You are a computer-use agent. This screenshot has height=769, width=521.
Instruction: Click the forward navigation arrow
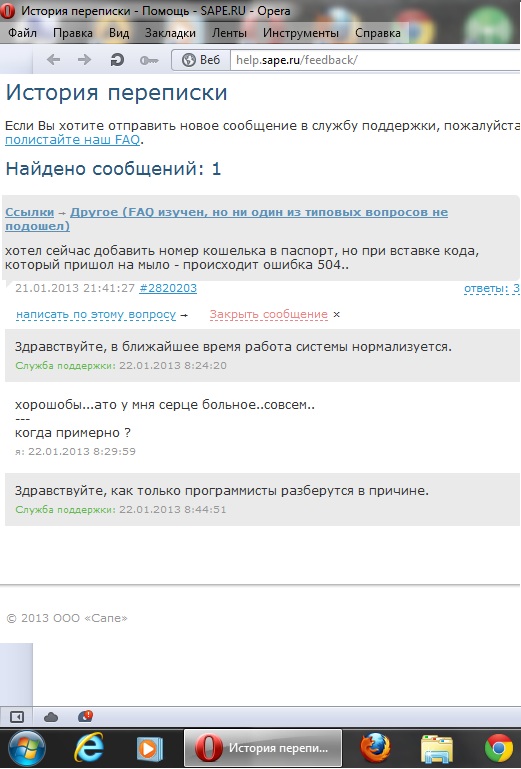coord(84,60)
